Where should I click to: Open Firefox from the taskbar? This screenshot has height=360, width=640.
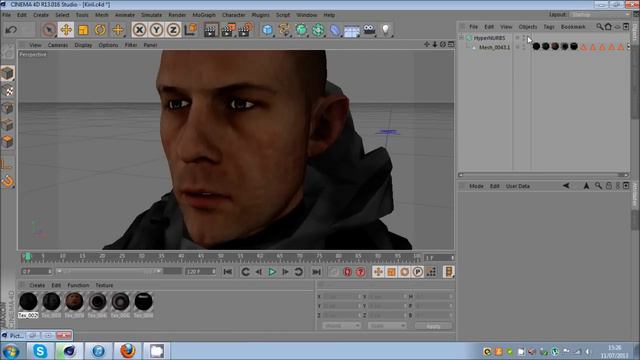(x=127, y=351)
